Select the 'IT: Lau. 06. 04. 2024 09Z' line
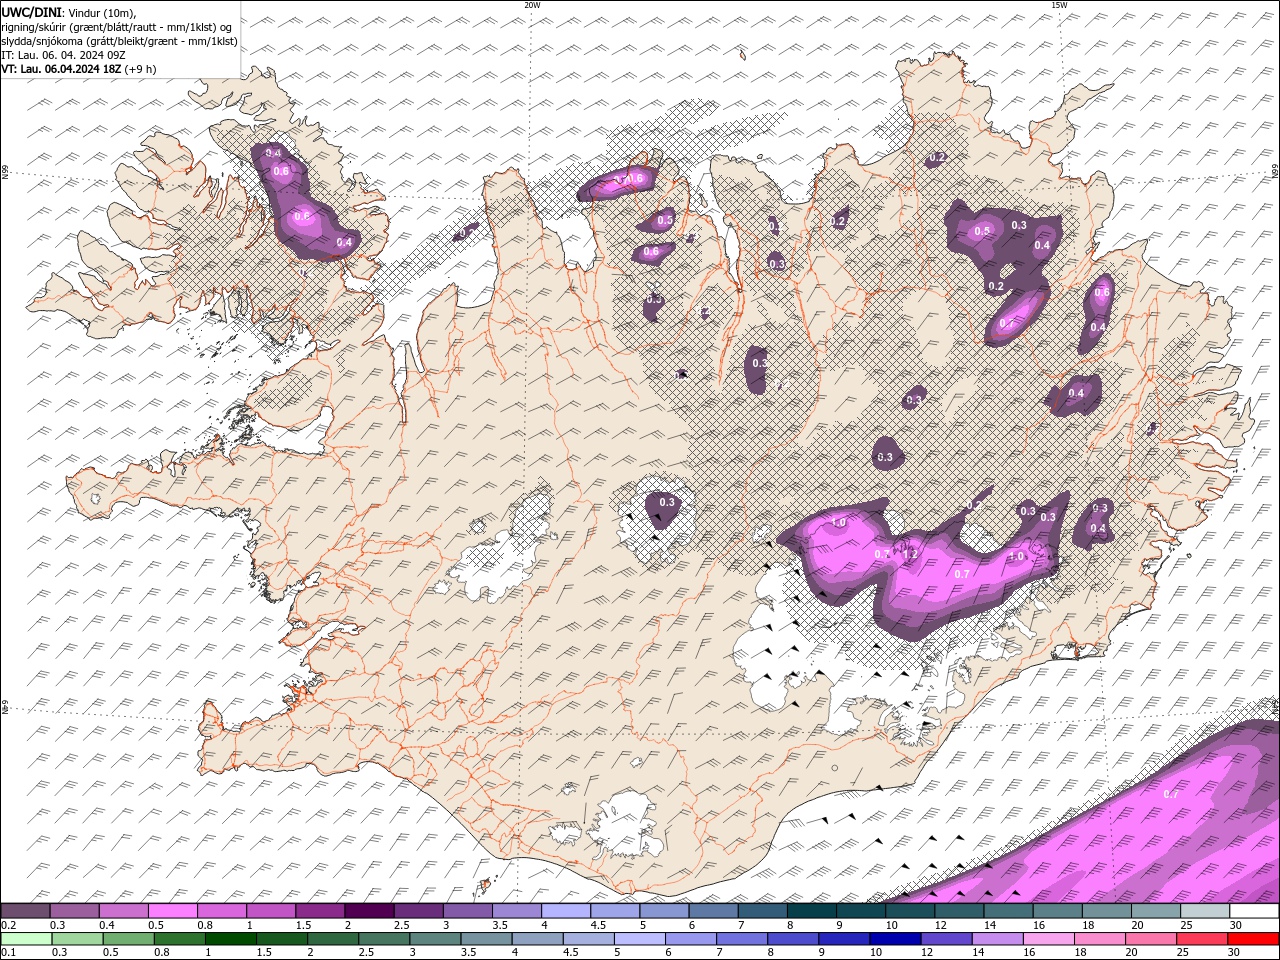This screenshot has width=1280, height=960. [x=64, y=55]
